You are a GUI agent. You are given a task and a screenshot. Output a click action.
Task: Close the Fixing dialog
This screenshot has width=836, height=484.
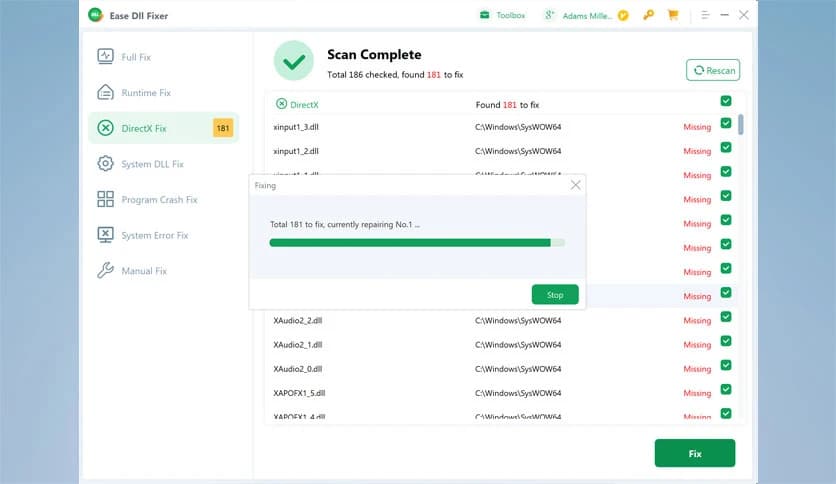(575, 185)
